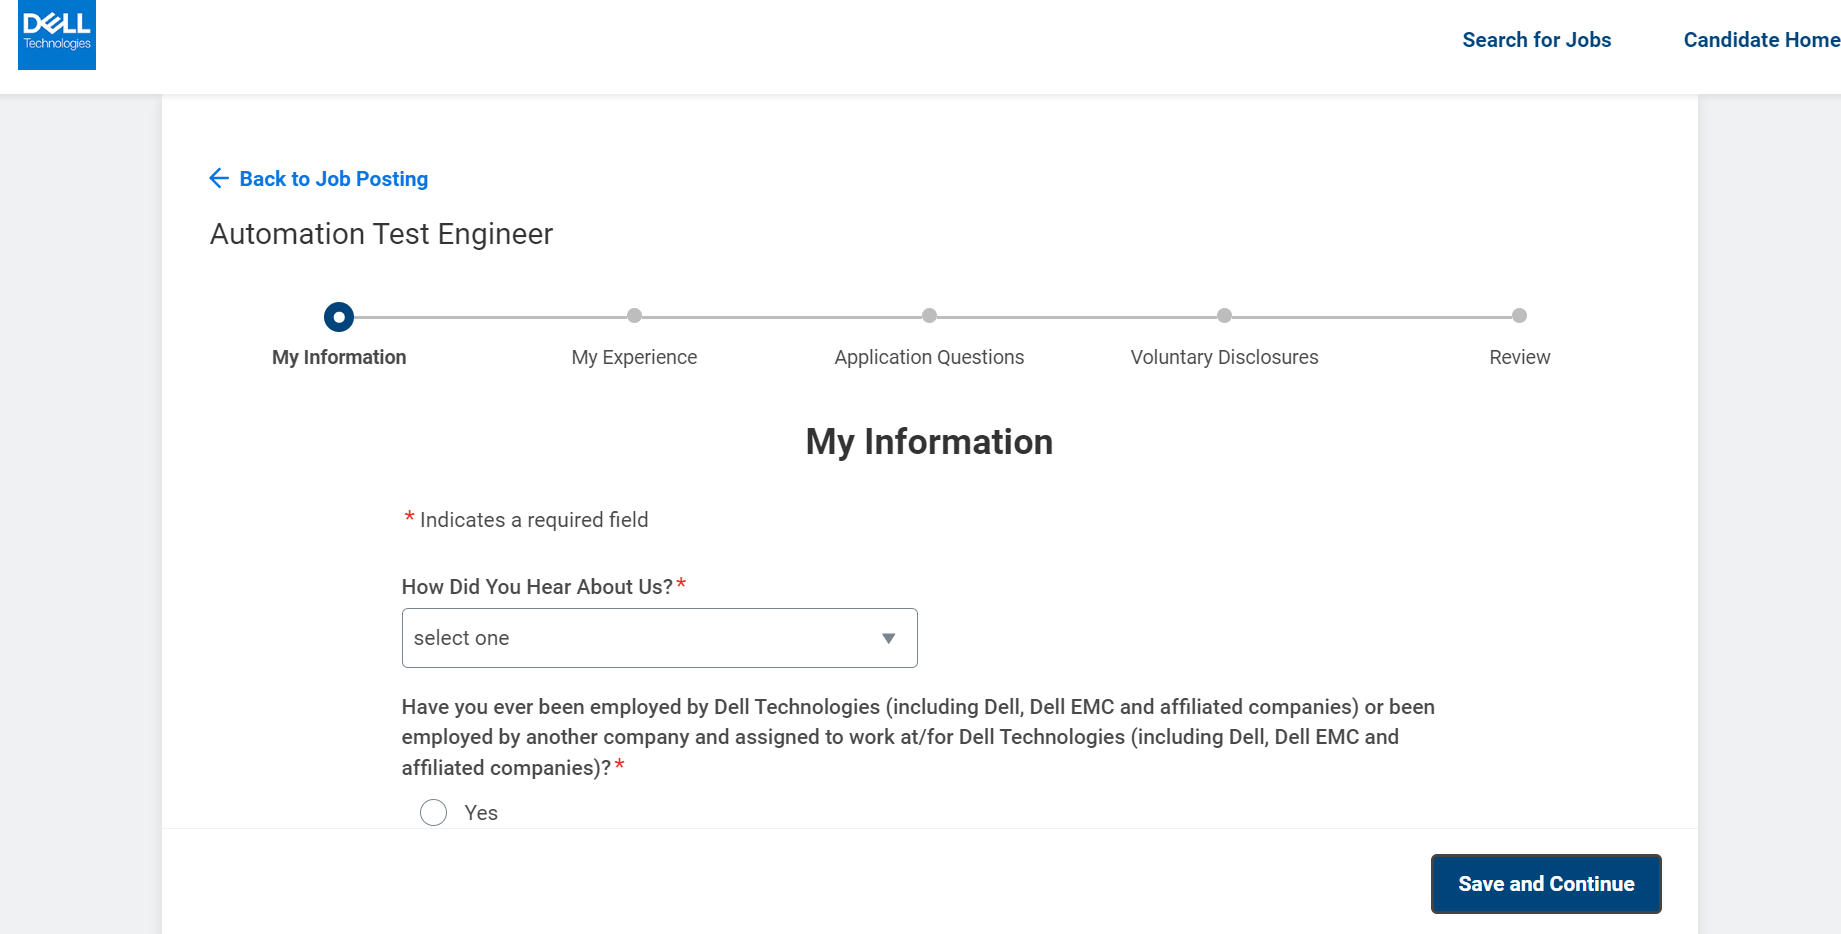Click the Yes option label
This screenshot has width=1841, height=934.
pos(481,813)
